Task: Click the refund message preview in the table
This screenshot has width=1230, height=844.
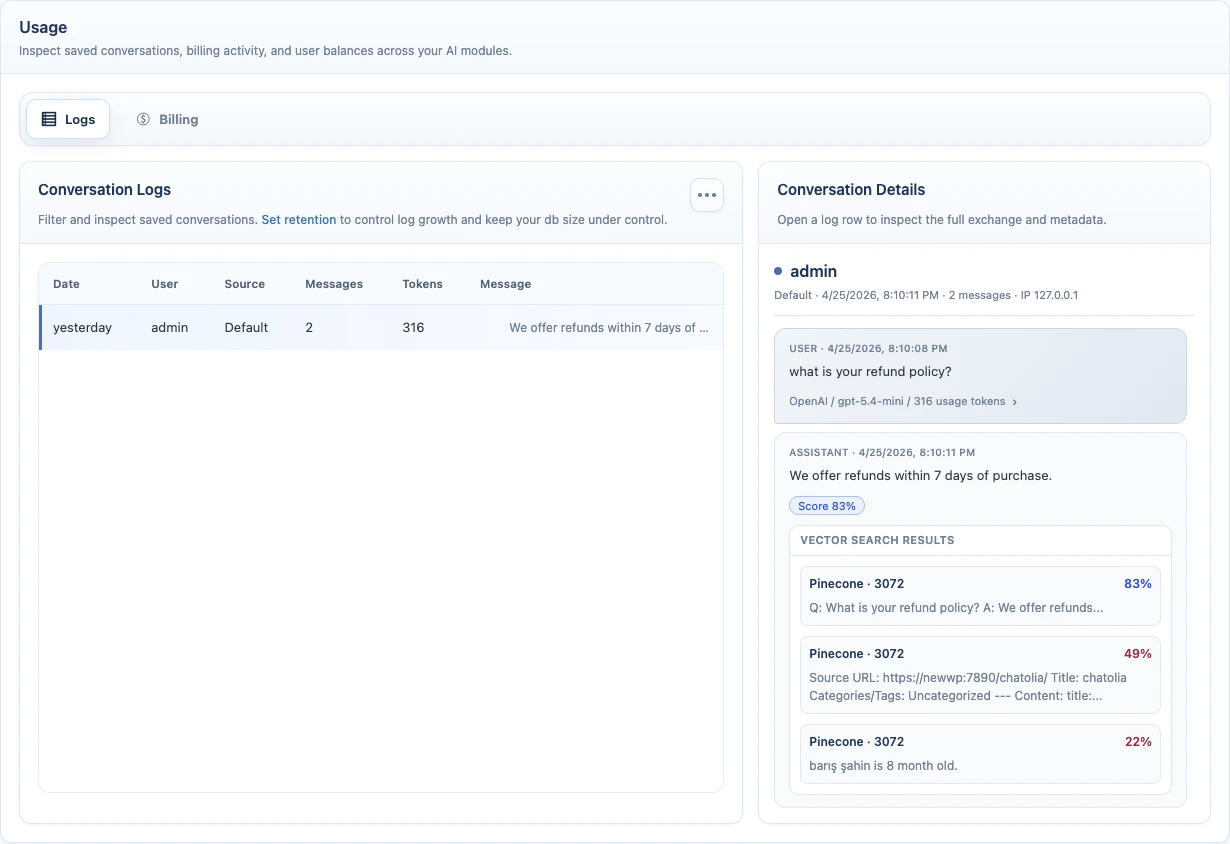Action: [x=610, y=327]
